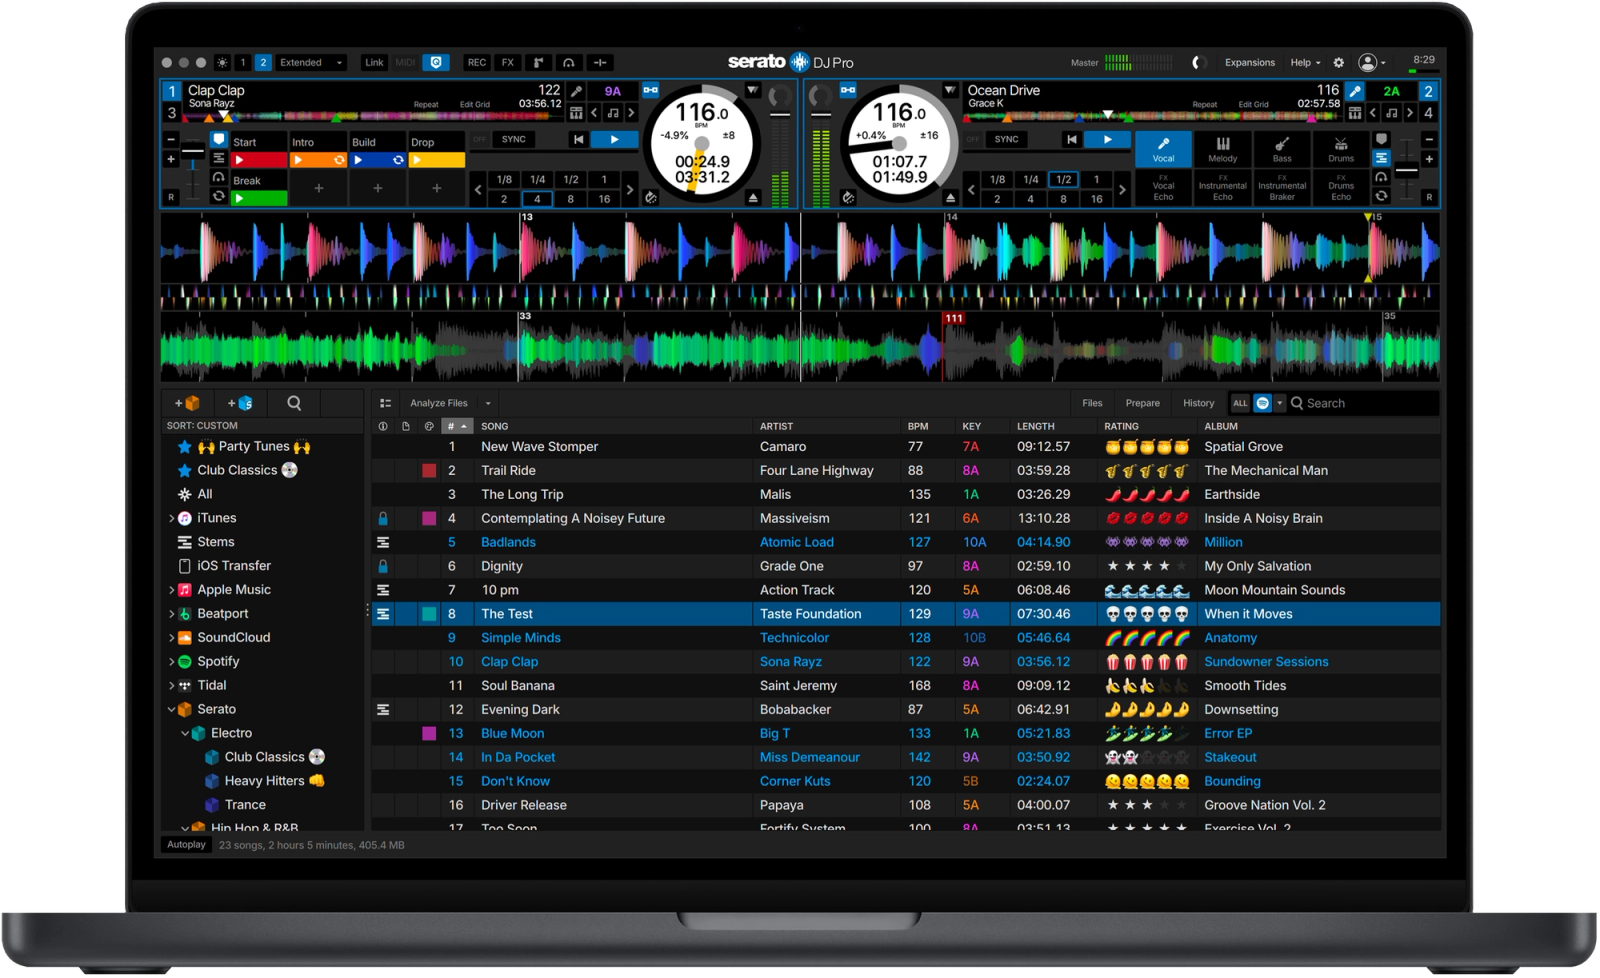
Task: Toggle the Bass stem on deck 2
Action: [x=1282, y=149]
